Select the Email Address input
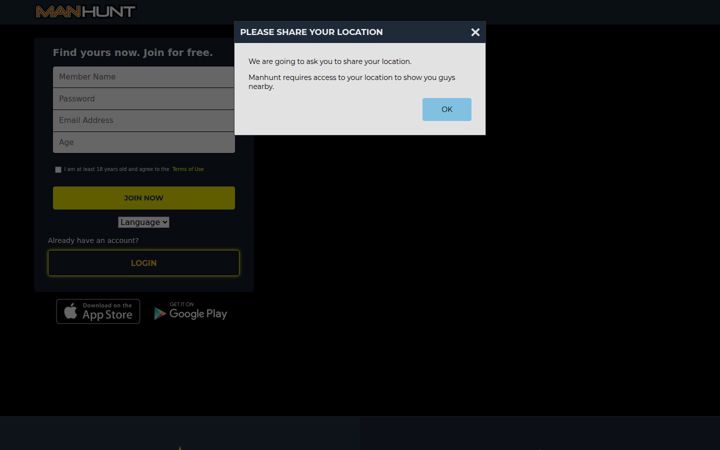 pos(144,120)
